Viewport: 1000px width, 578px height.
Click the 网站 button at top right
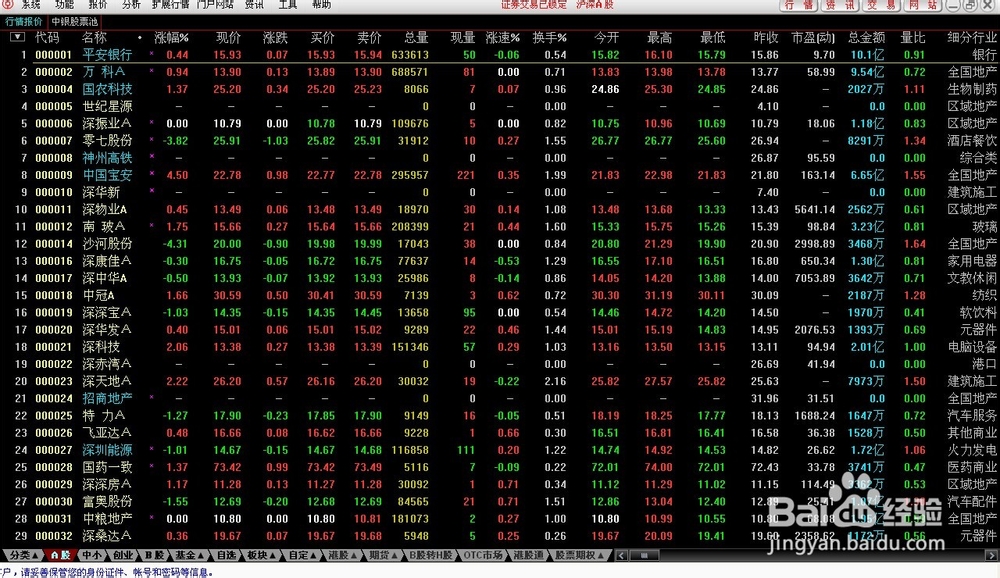tap(922, 5)
